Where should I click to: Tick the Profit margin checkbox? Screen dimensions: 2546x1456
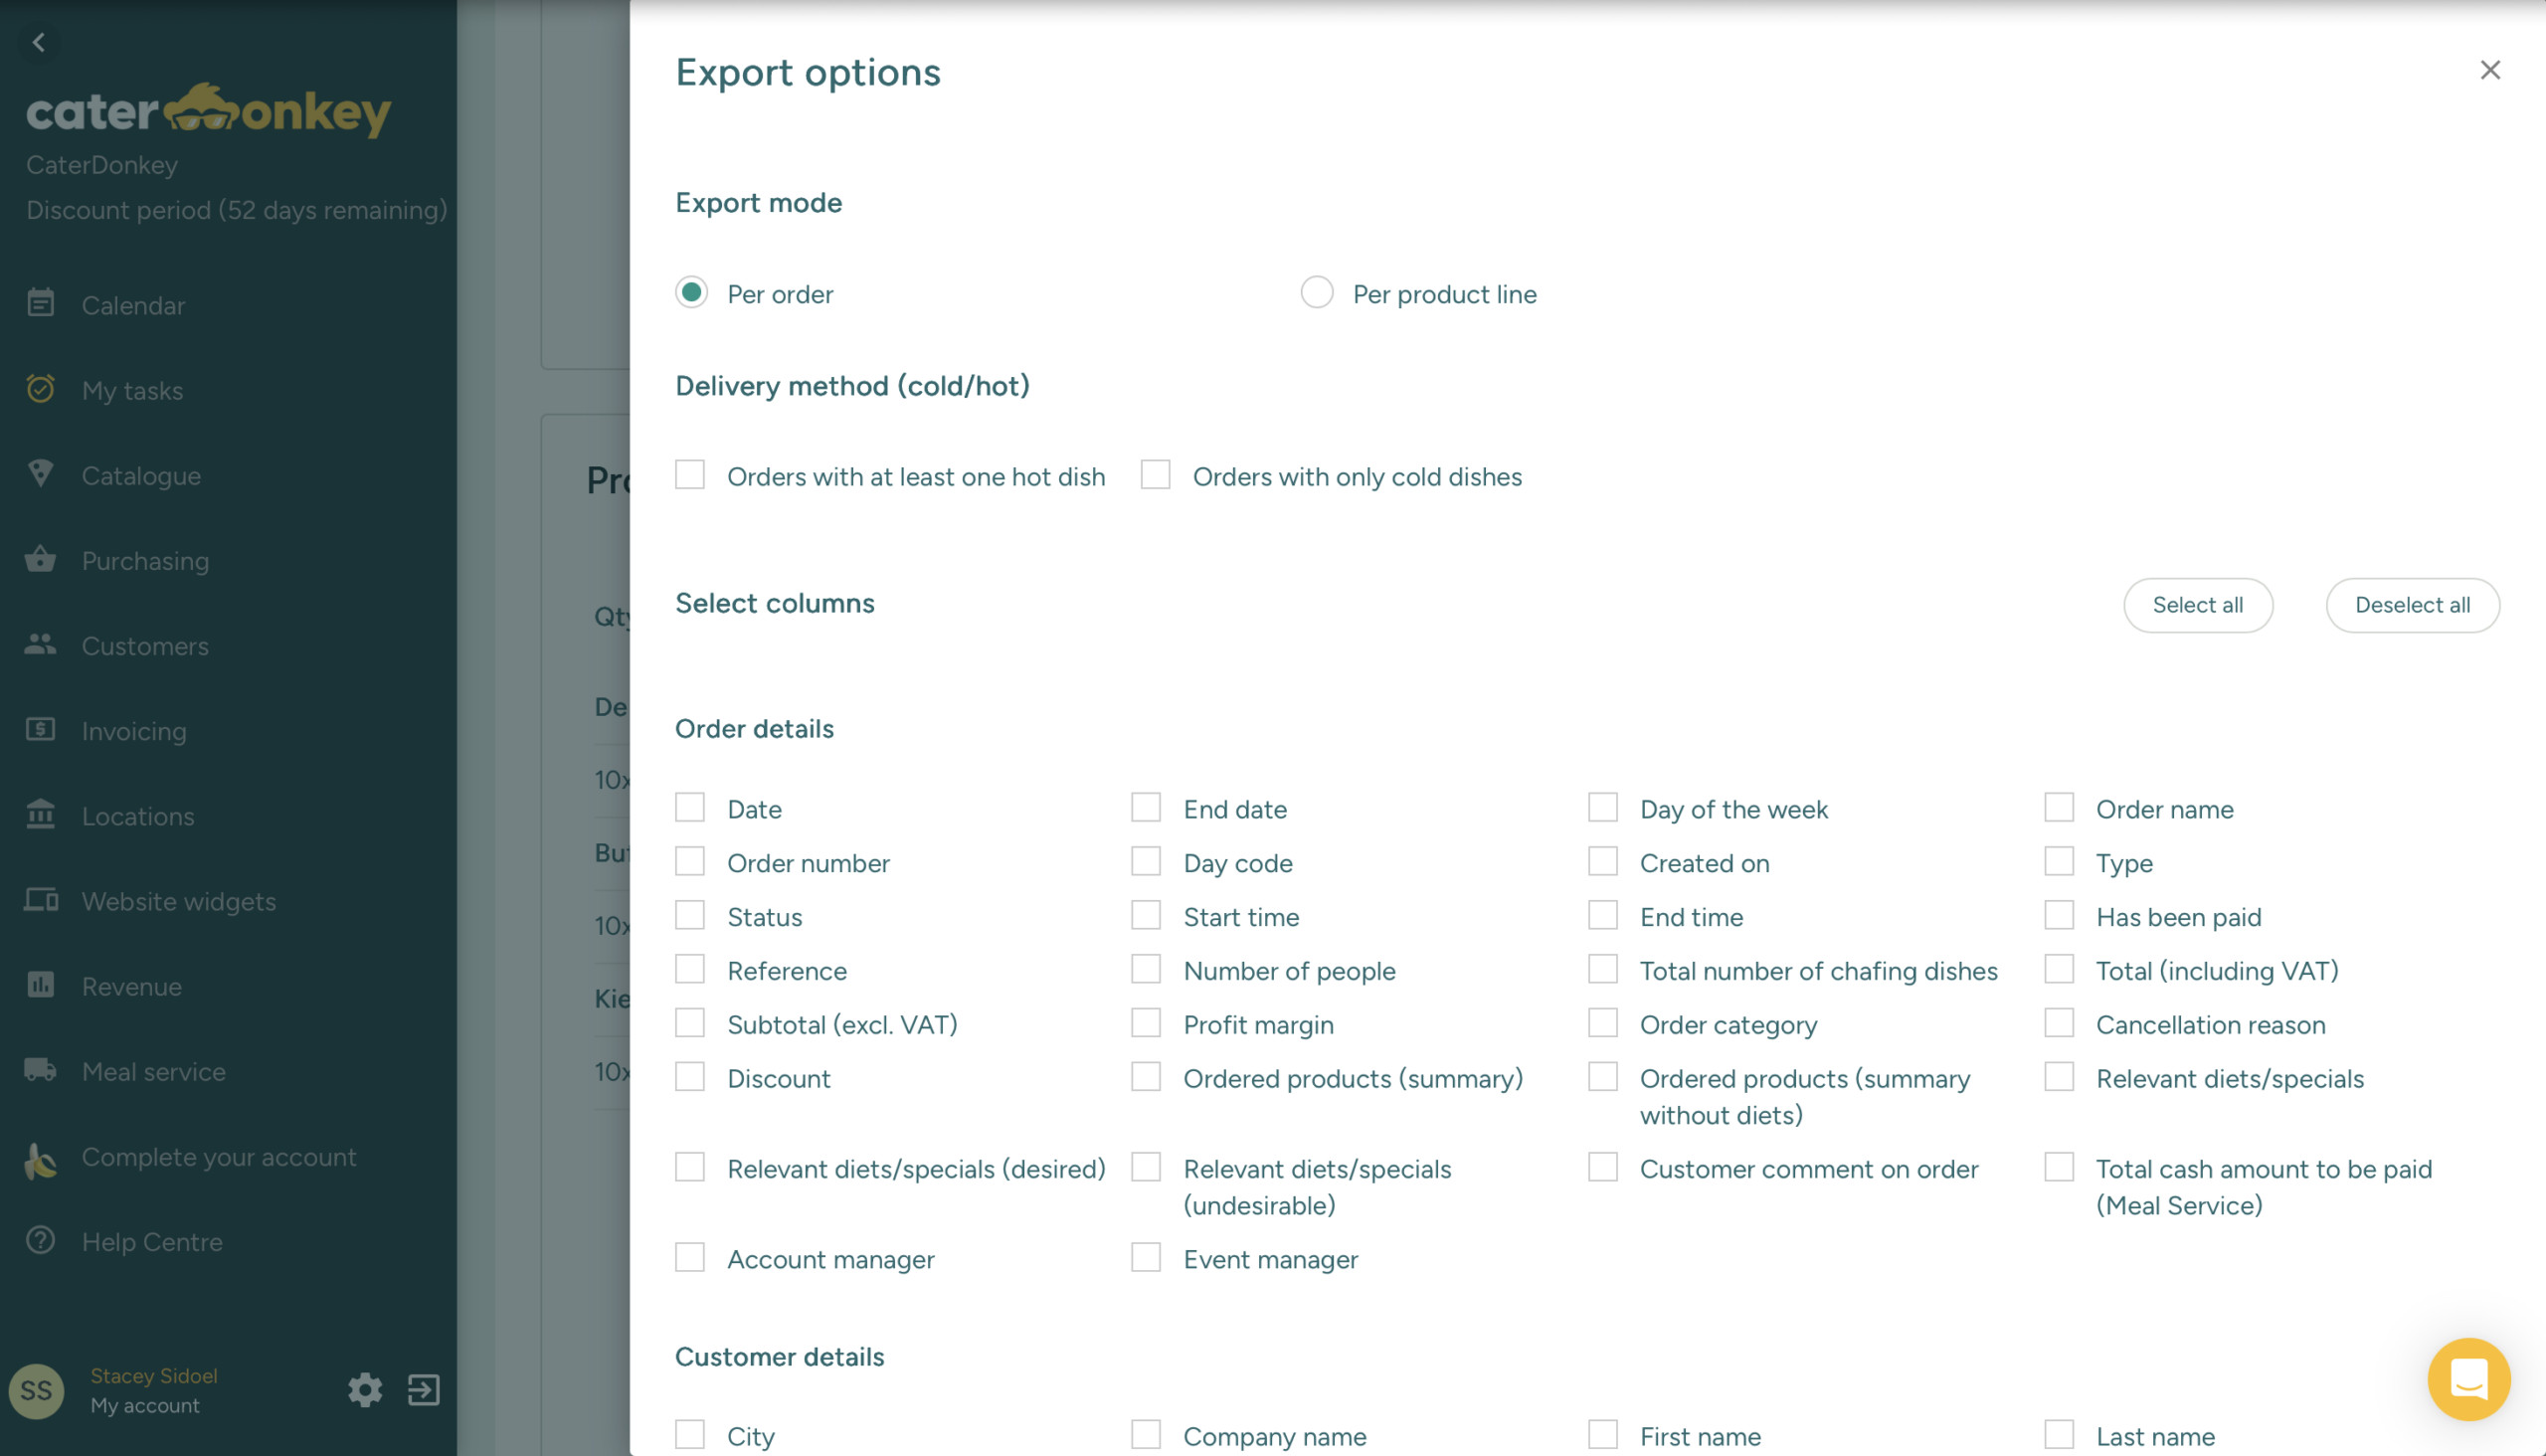(1146, 1023)
